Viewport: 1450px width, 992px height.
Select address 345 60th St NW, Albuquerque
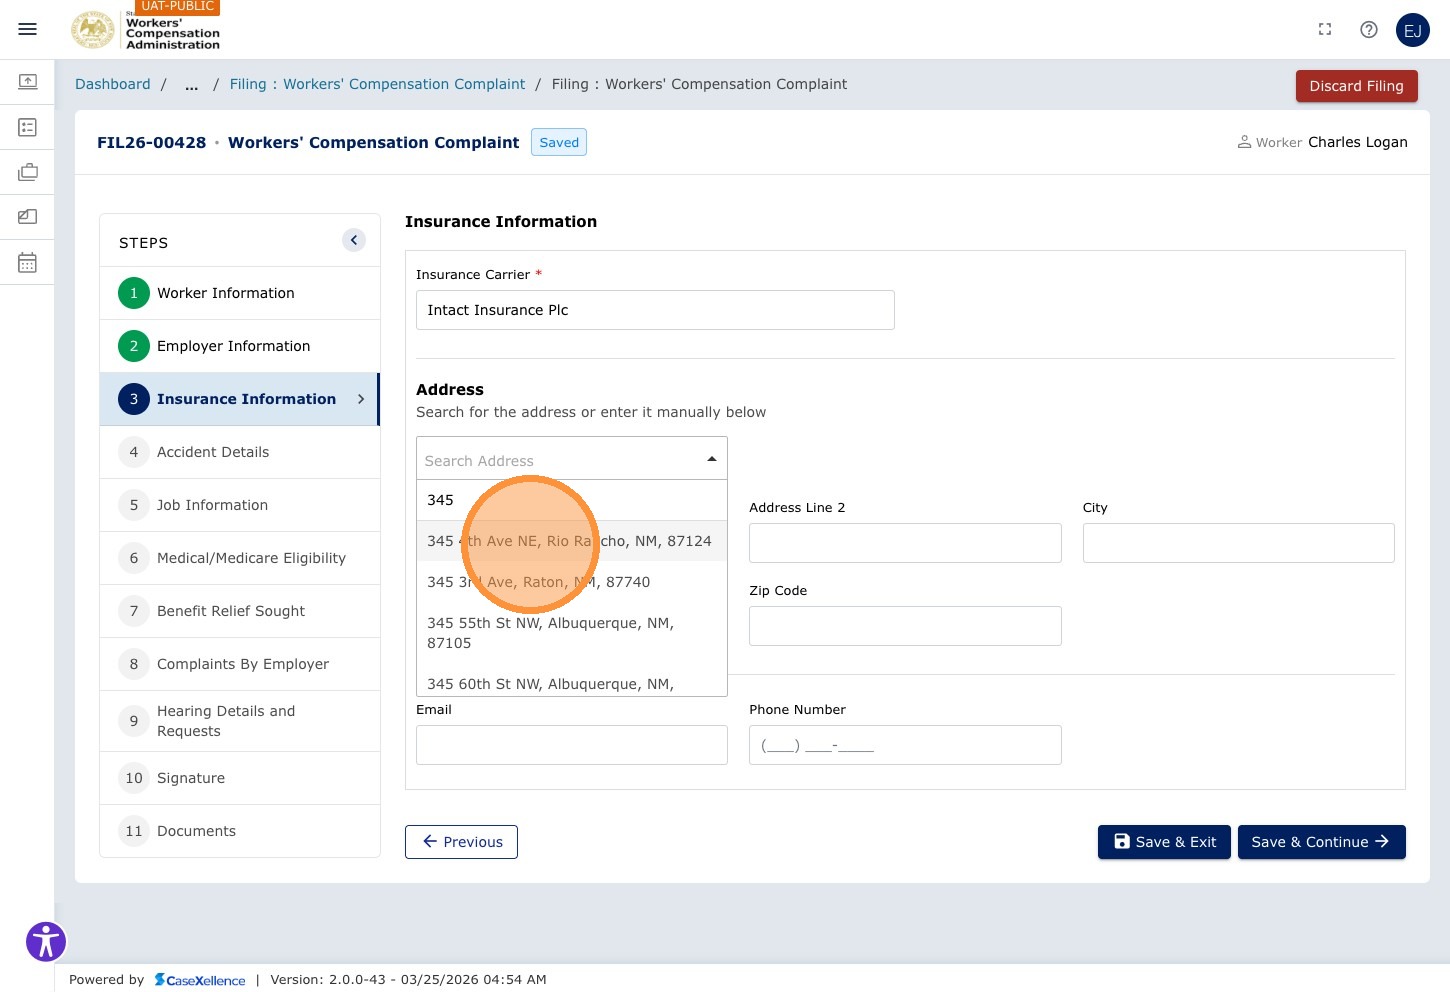point(571,682)
